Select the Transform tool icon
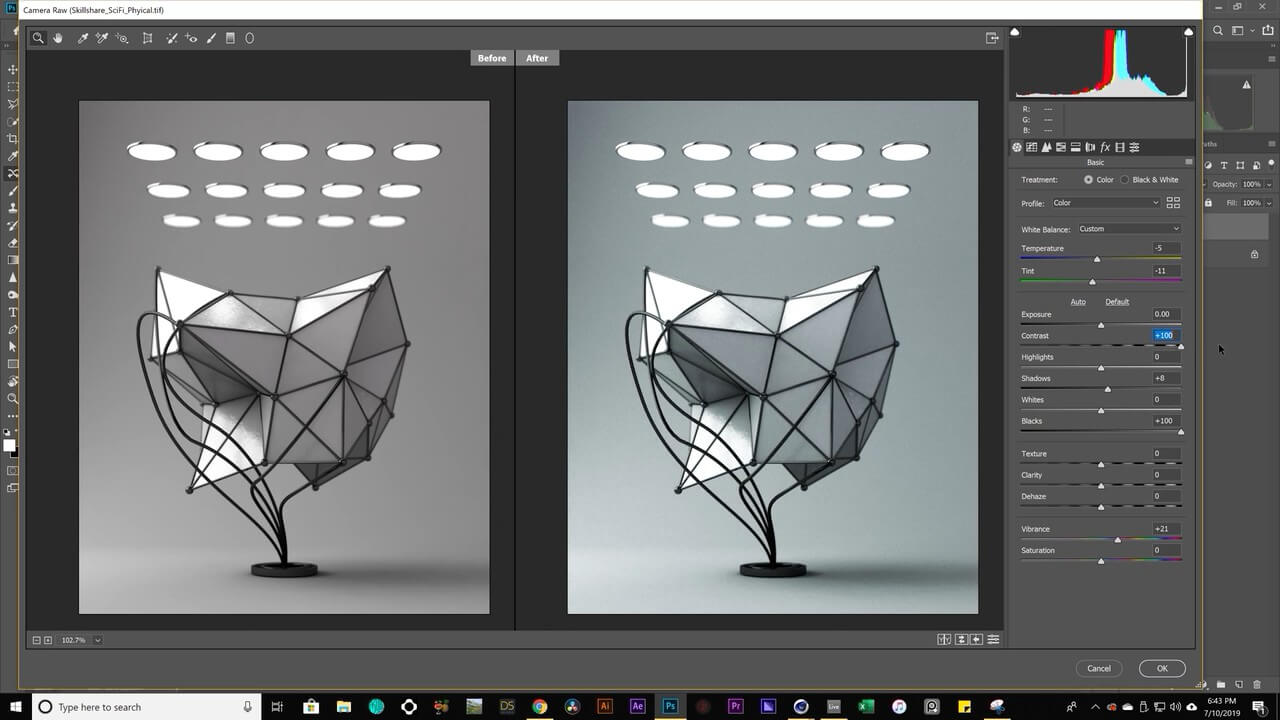 click(x=147, y=38)
